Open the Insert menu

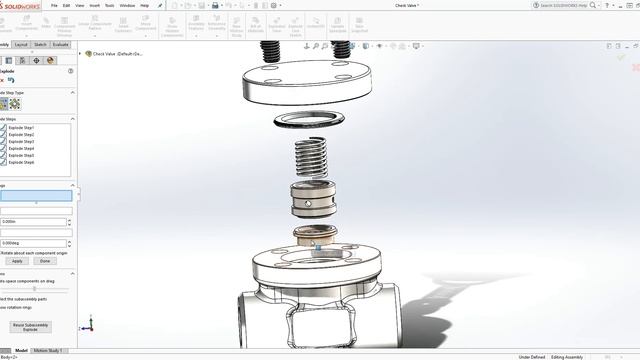[94, 6]
